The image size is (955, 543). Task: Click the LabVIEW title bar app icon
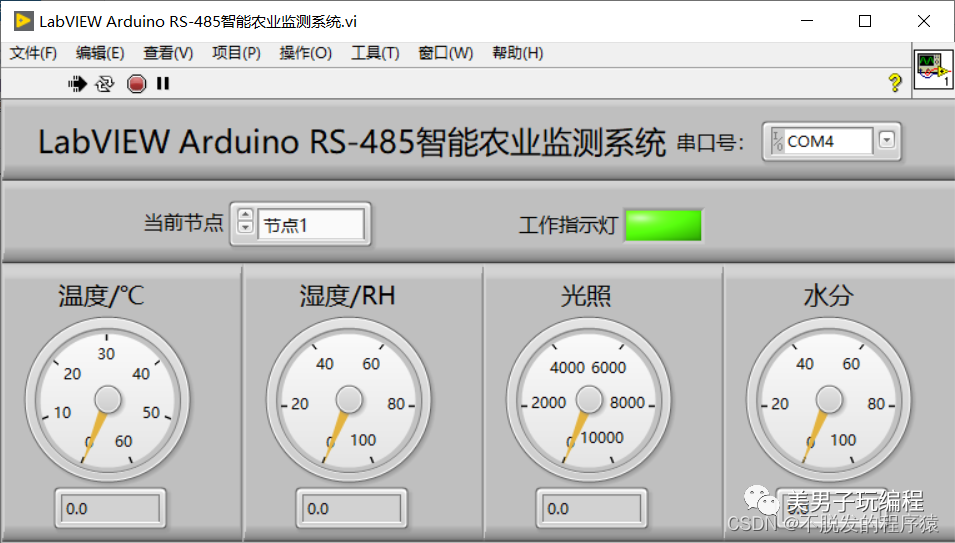(24, 21)
